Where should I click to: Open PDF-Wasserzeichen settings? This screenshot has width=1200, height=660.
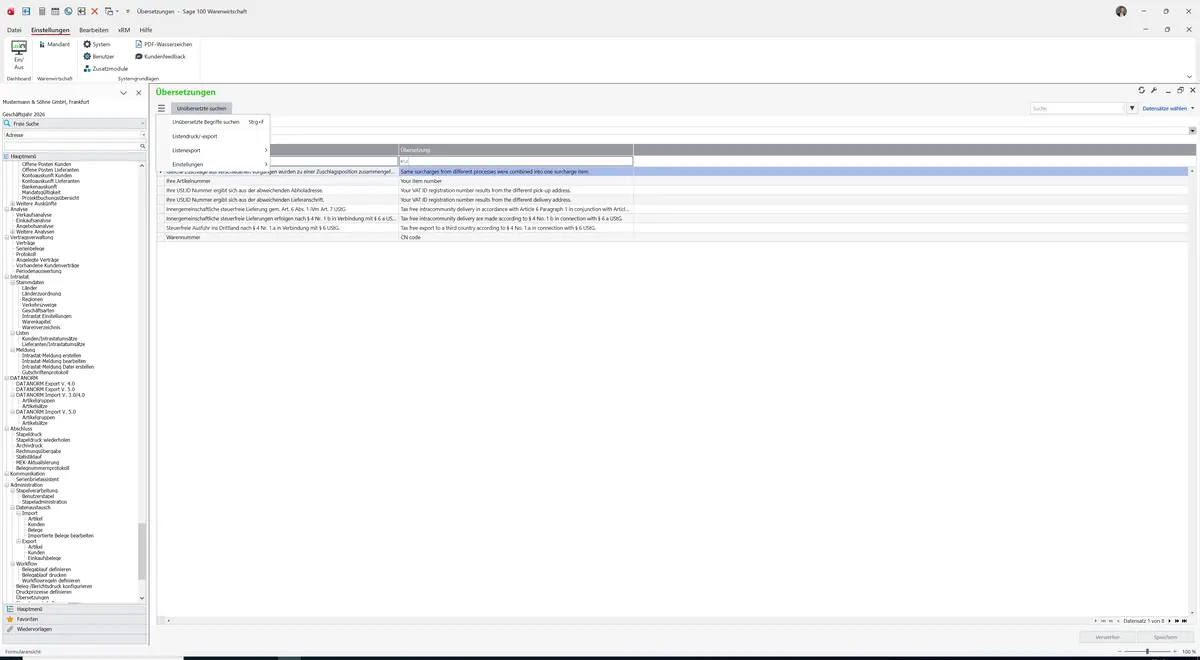(x=164, y=44)
